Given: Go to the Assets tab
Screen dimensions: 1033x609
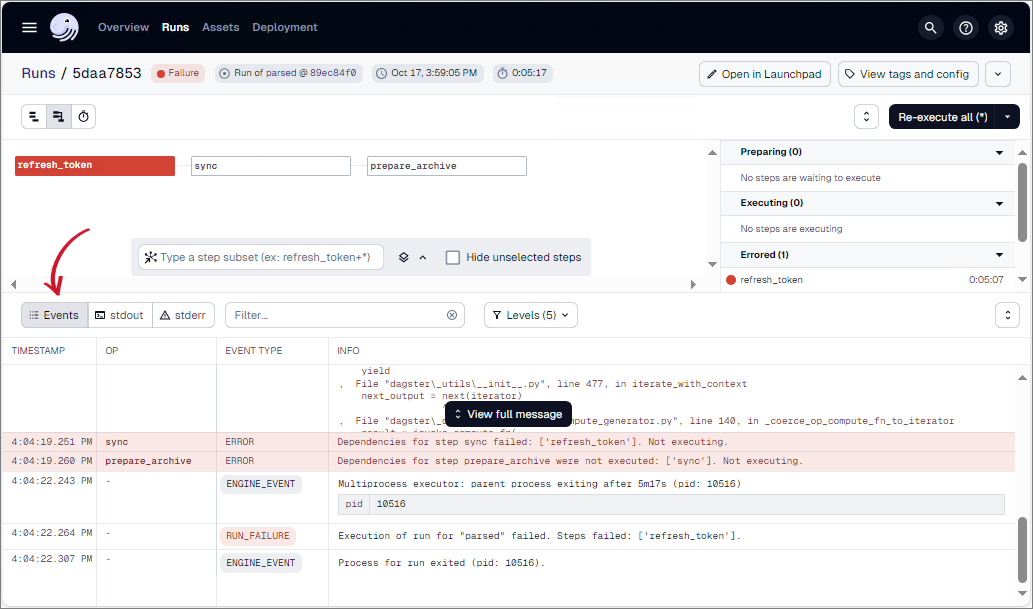Looking at the screenshot, I should point(220,27).
